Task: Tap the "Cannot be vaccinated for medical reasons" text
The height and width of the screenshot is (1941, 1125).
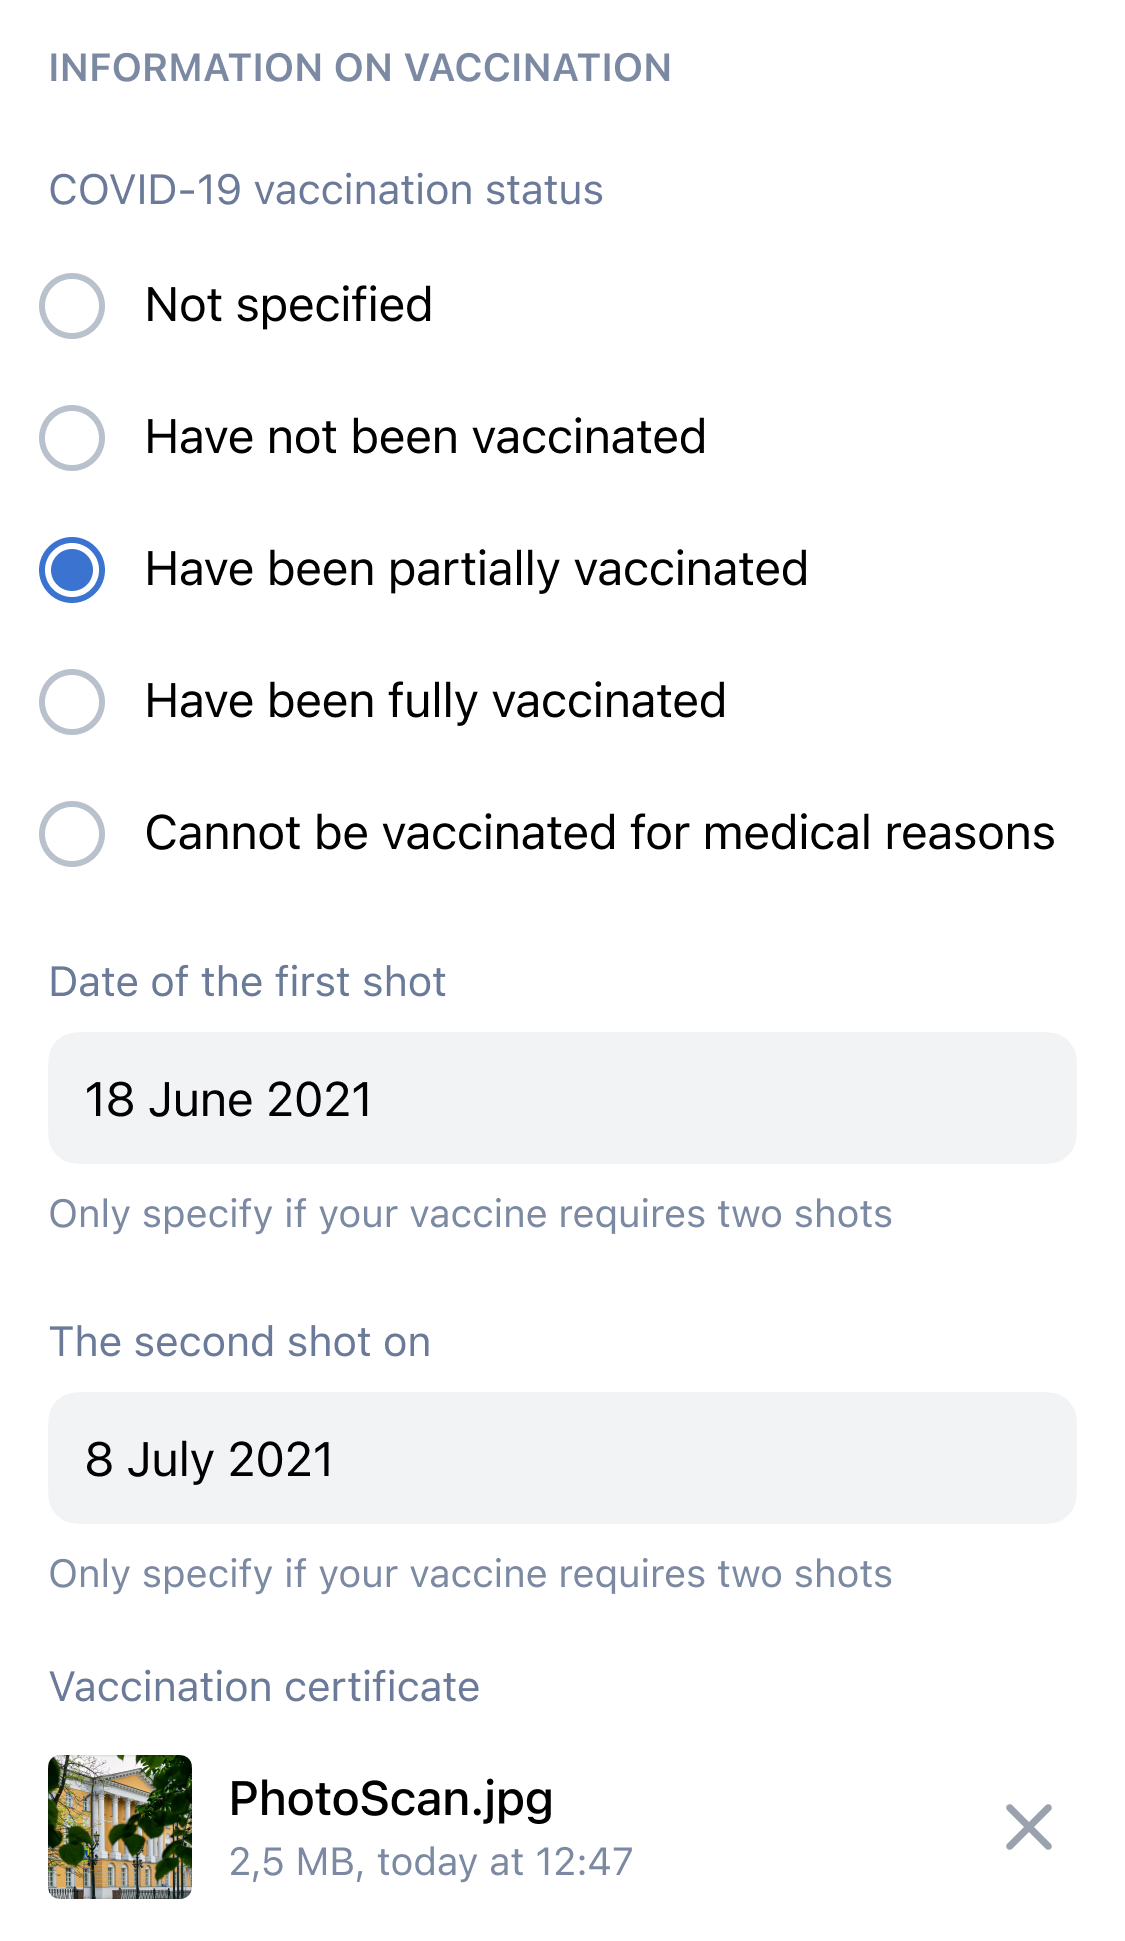Action: [599, 833]
